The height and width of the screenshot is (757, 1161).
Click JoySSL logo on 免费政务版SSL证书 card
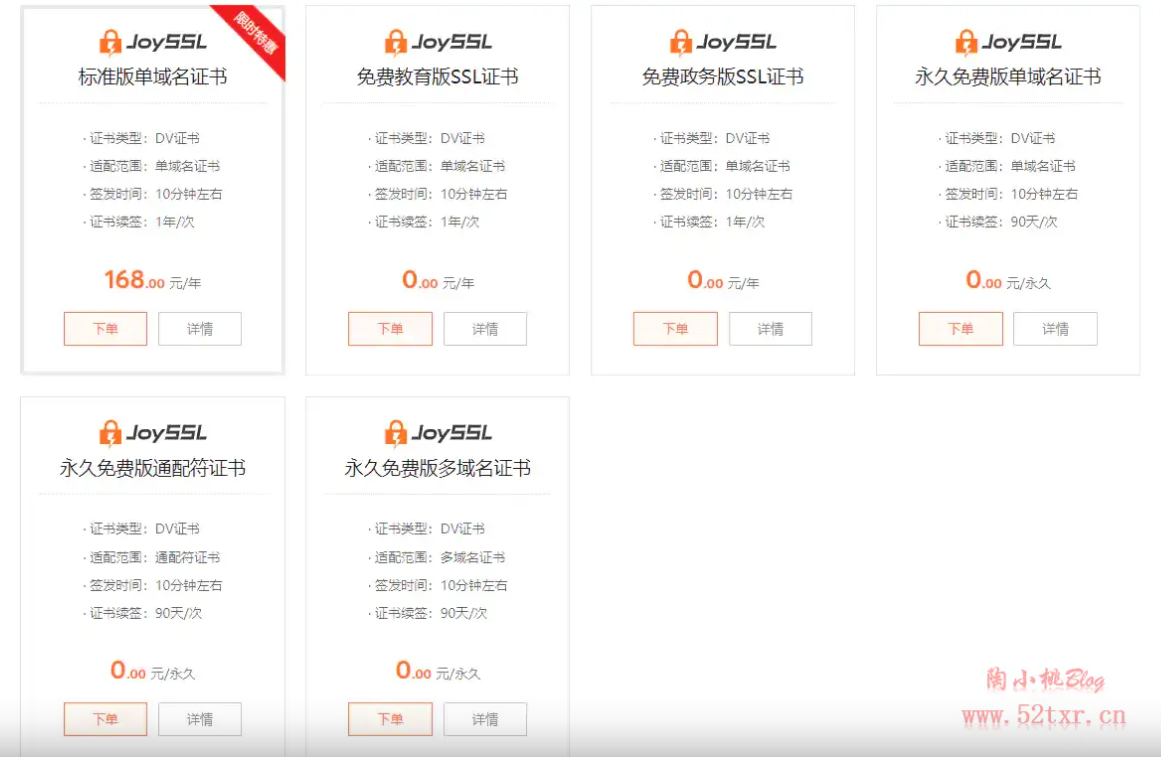tap(723, 42)
